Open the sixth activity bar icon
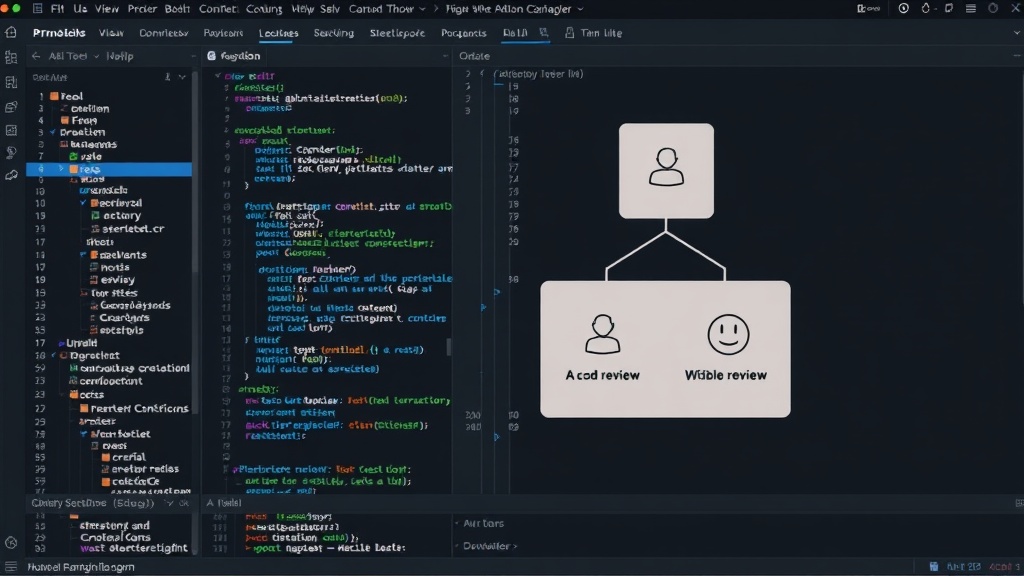The image size is (1024, 576). (x=11, y=153)
